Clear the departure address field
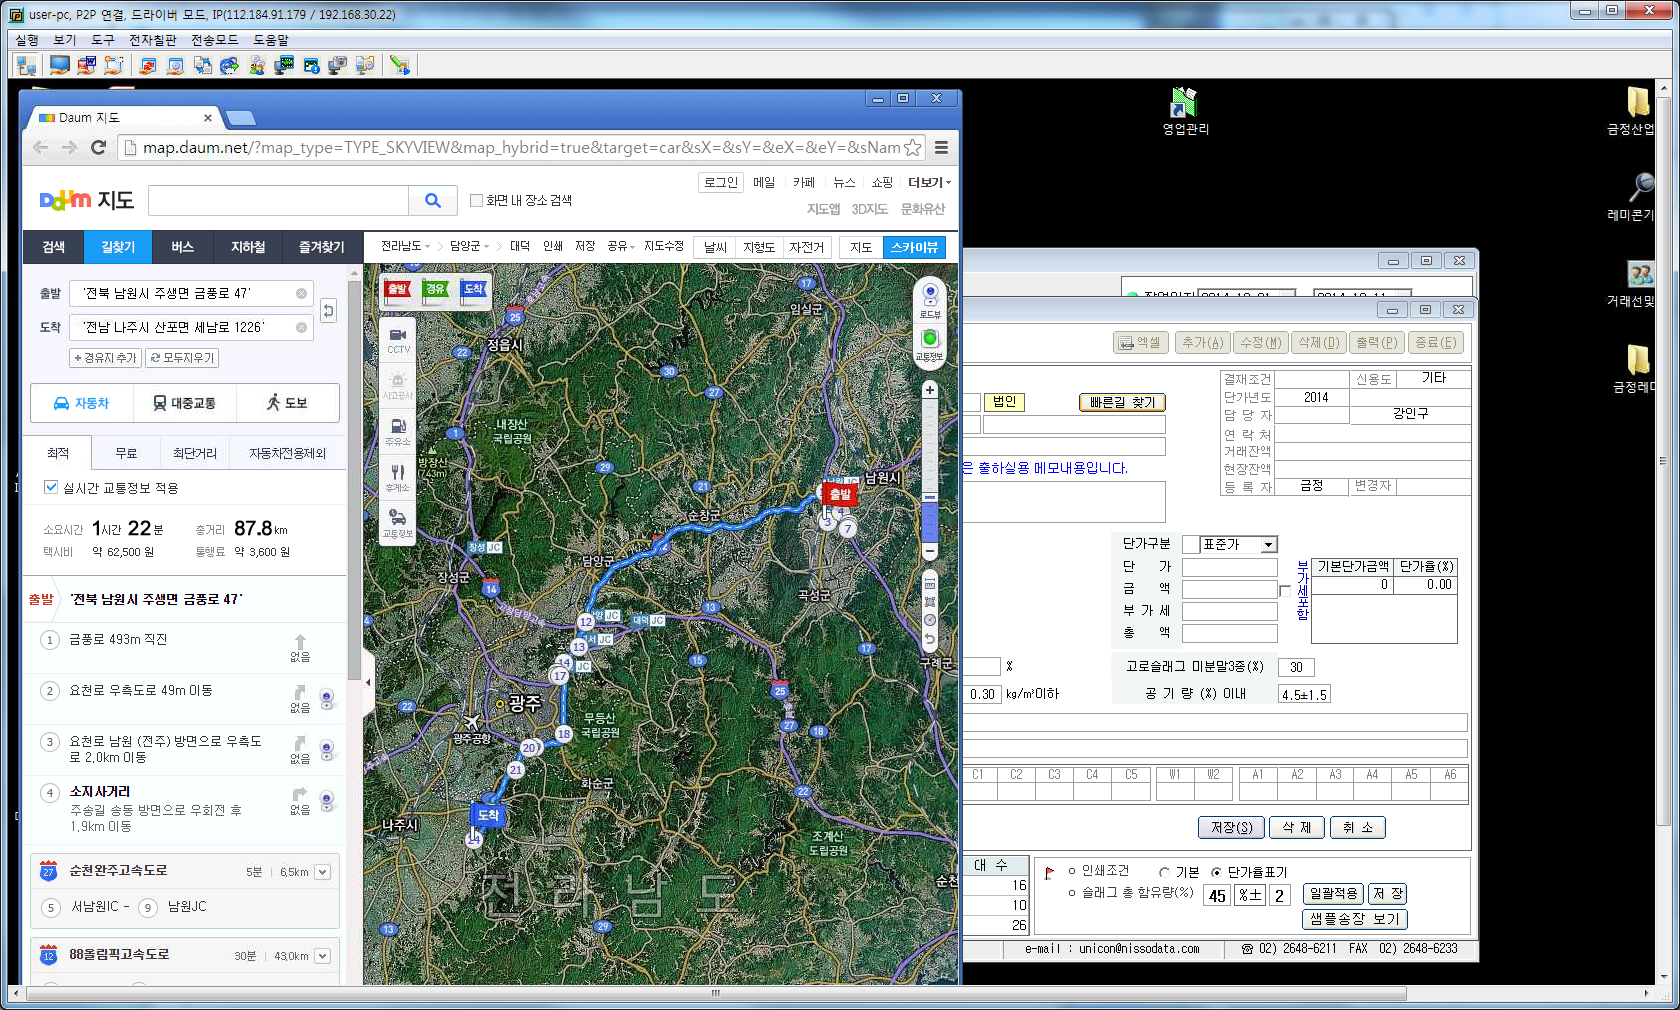Image resolution: width=1680 pixels, height=1010 pixels. (x=301, y=294)
